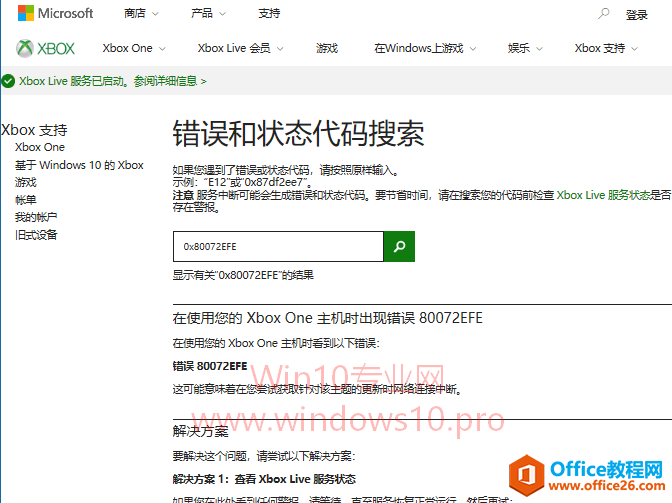672x503 pixels.
Task: Click 解决方案 1：查看 Xbox Live 服务状态 text
Action: pos(264,479)
